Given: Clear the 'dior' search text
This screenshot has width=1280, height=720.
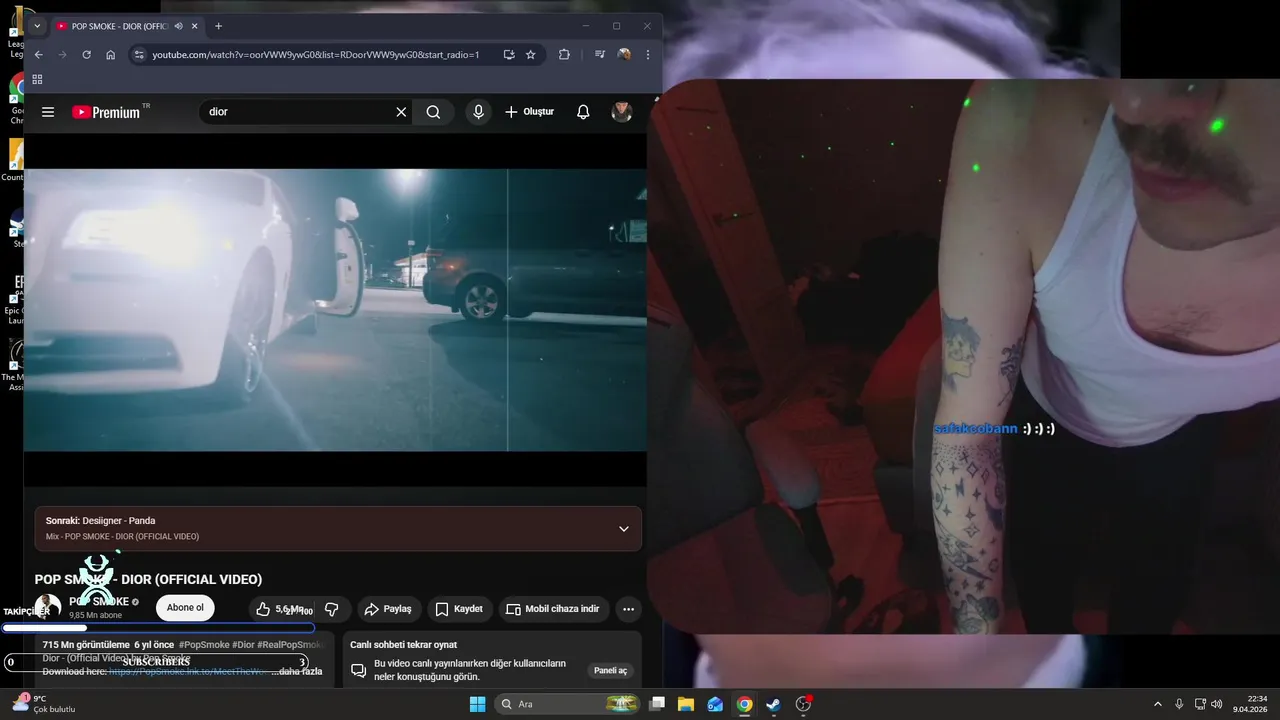Looking at the screenshot, I should pos(401,112).
